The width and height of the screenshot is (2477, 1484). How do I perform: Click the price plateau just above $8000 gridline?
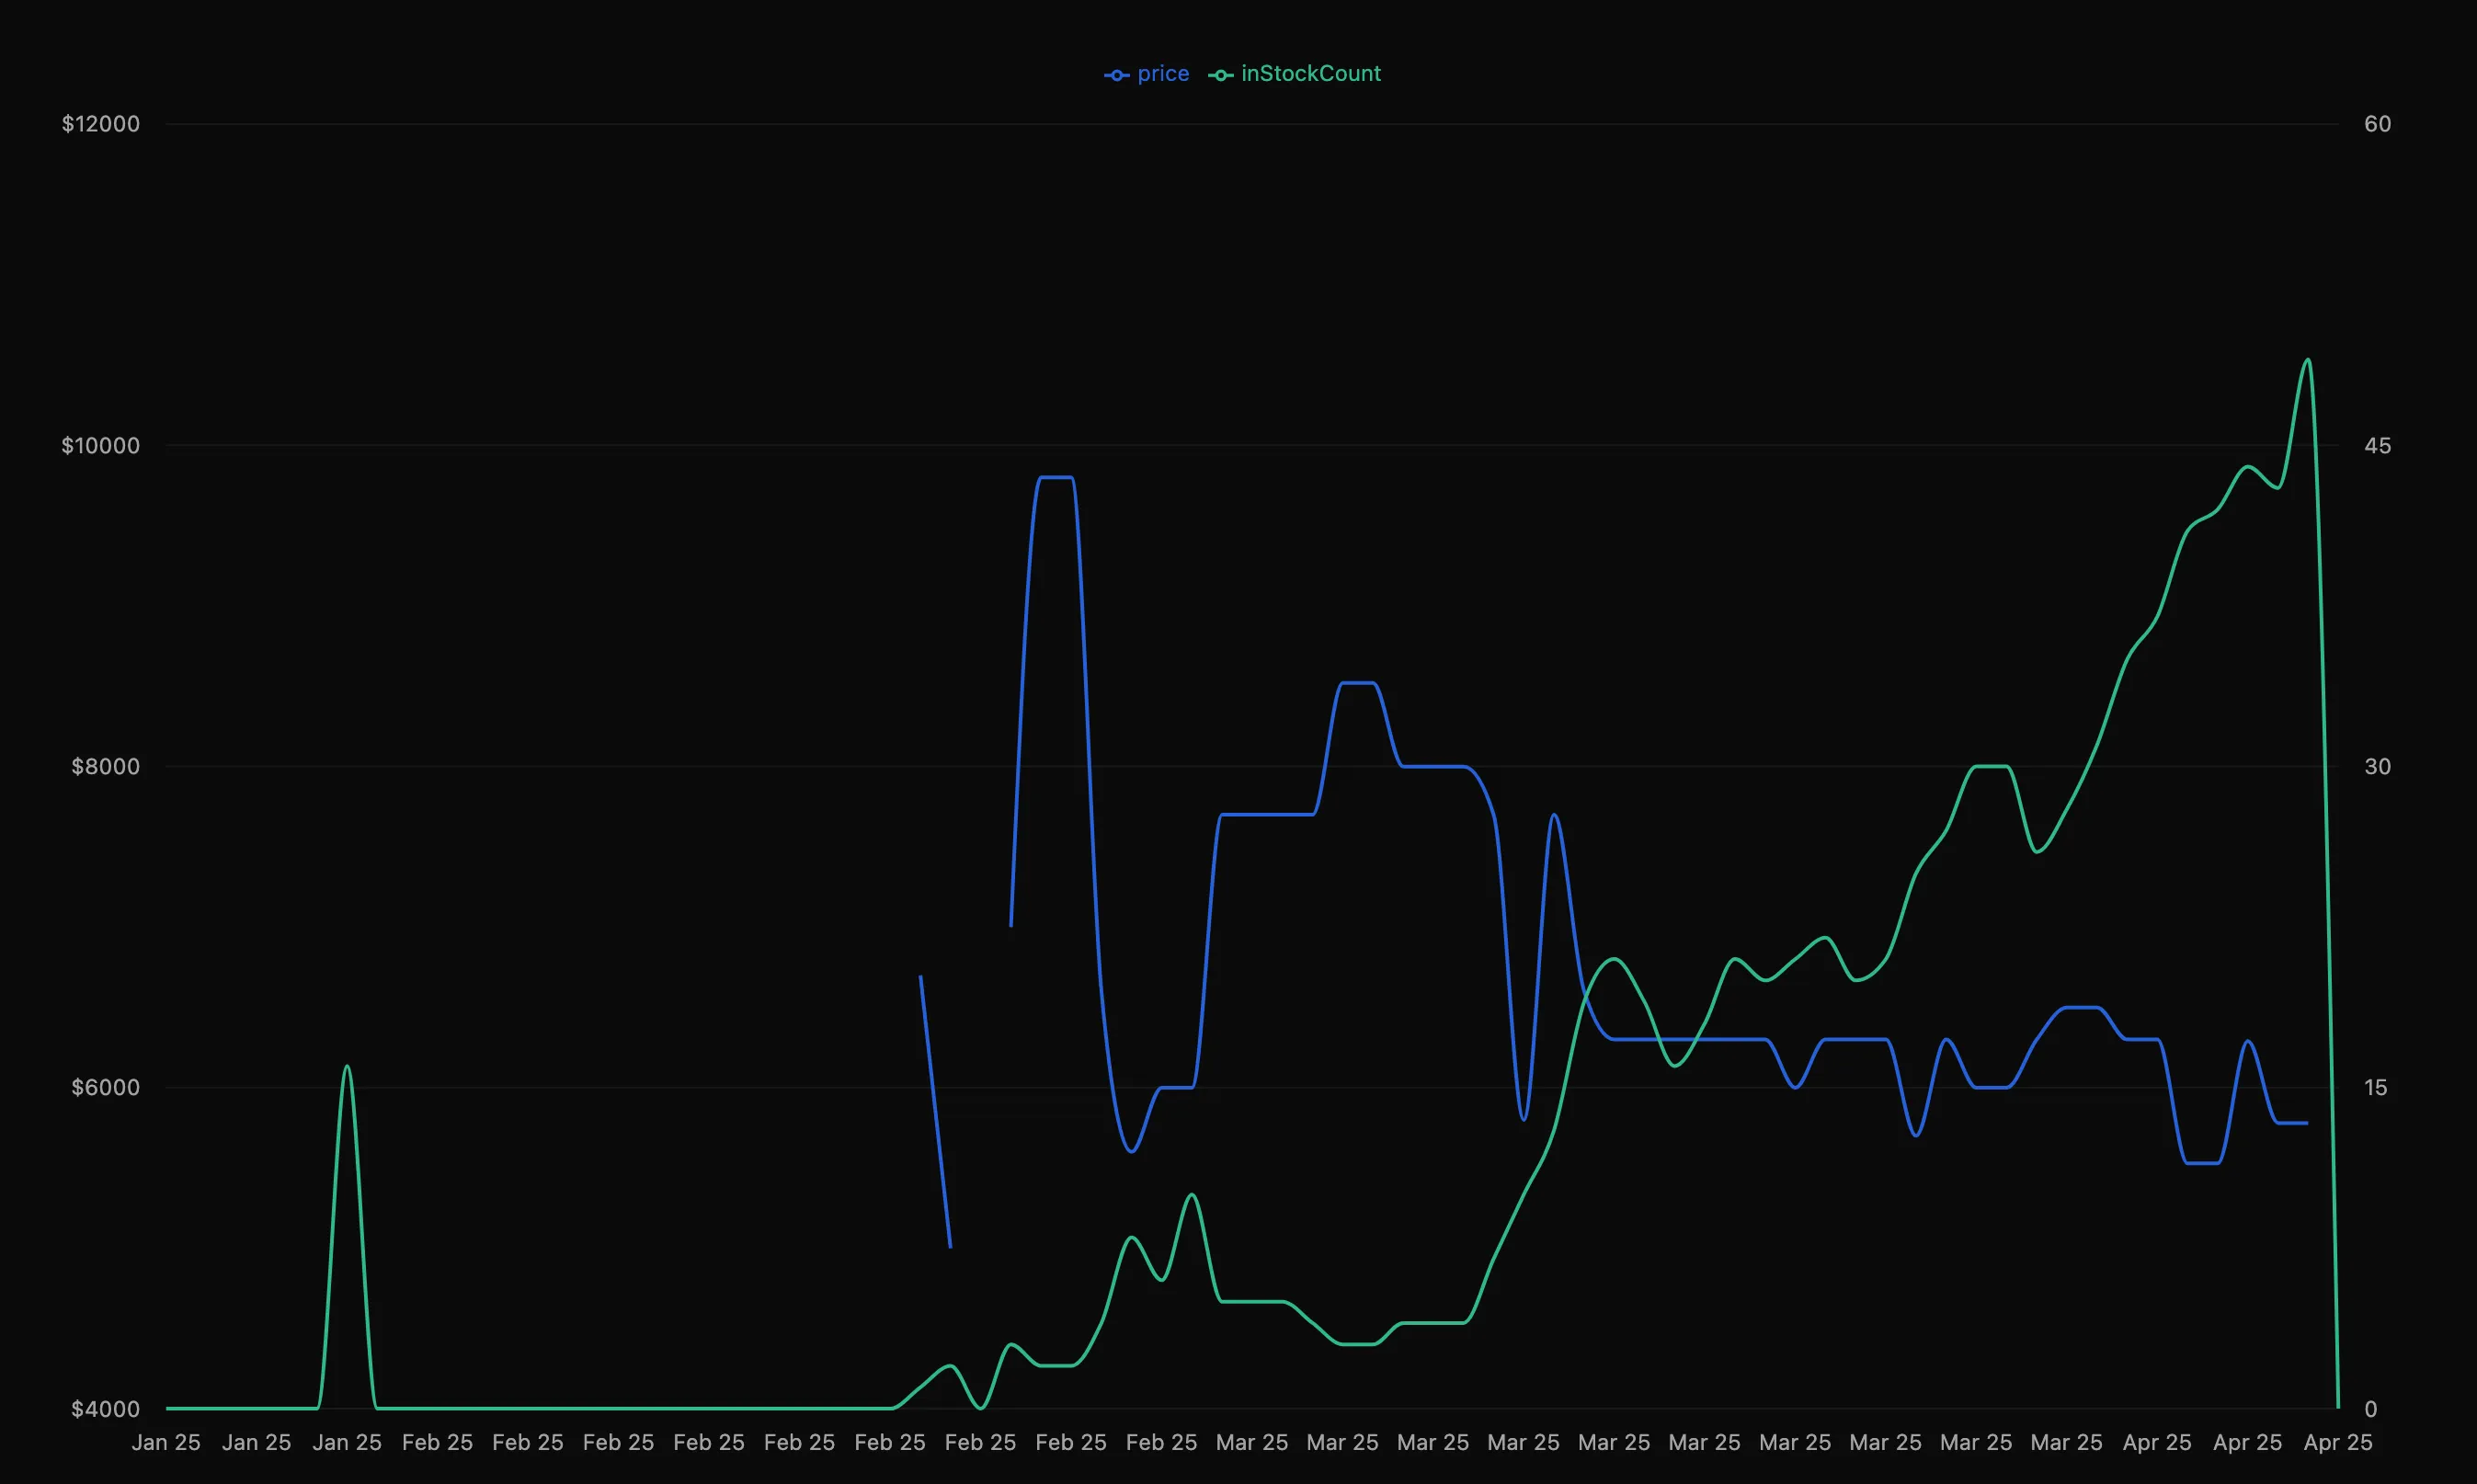pos(1358,683)
